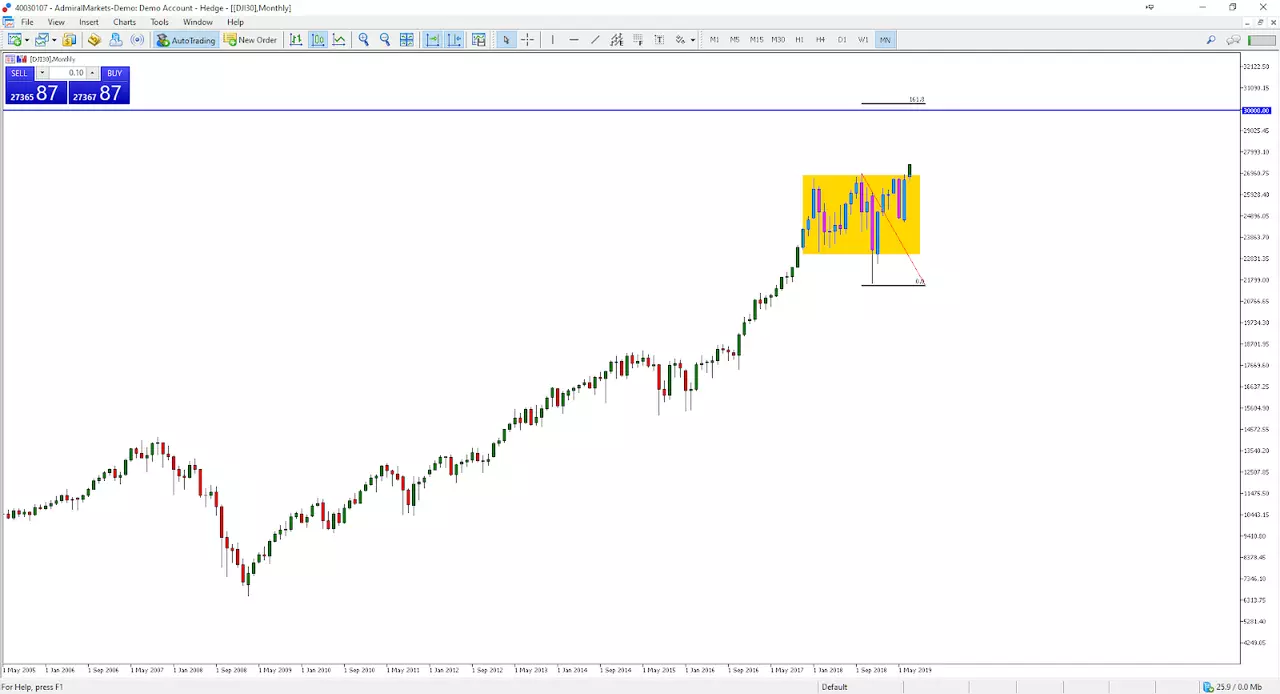Switch to M15 timeframe
This screenshot has width=1280, height=694.
(x=756, y=40)
